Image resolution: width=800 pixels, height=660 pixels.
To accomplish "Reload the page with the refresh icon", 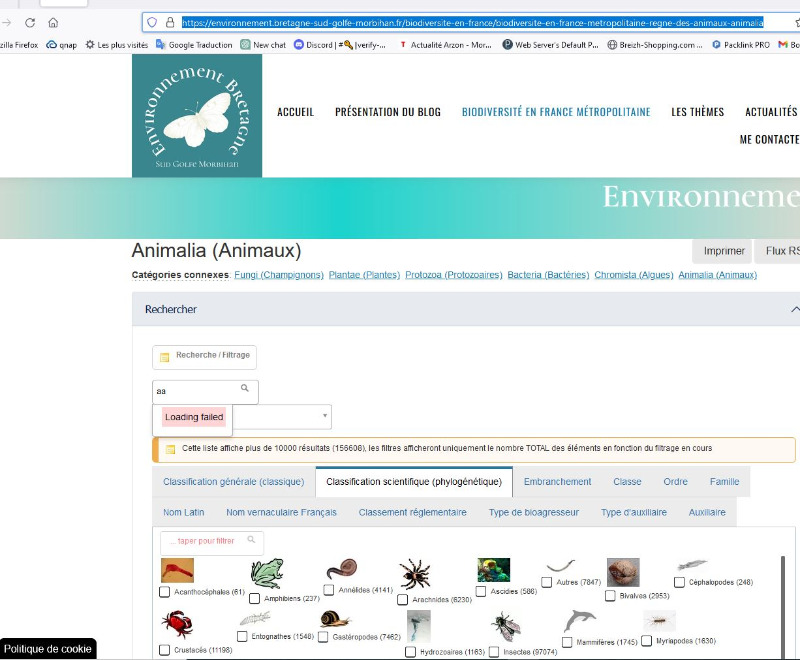I will coord(30,22).
